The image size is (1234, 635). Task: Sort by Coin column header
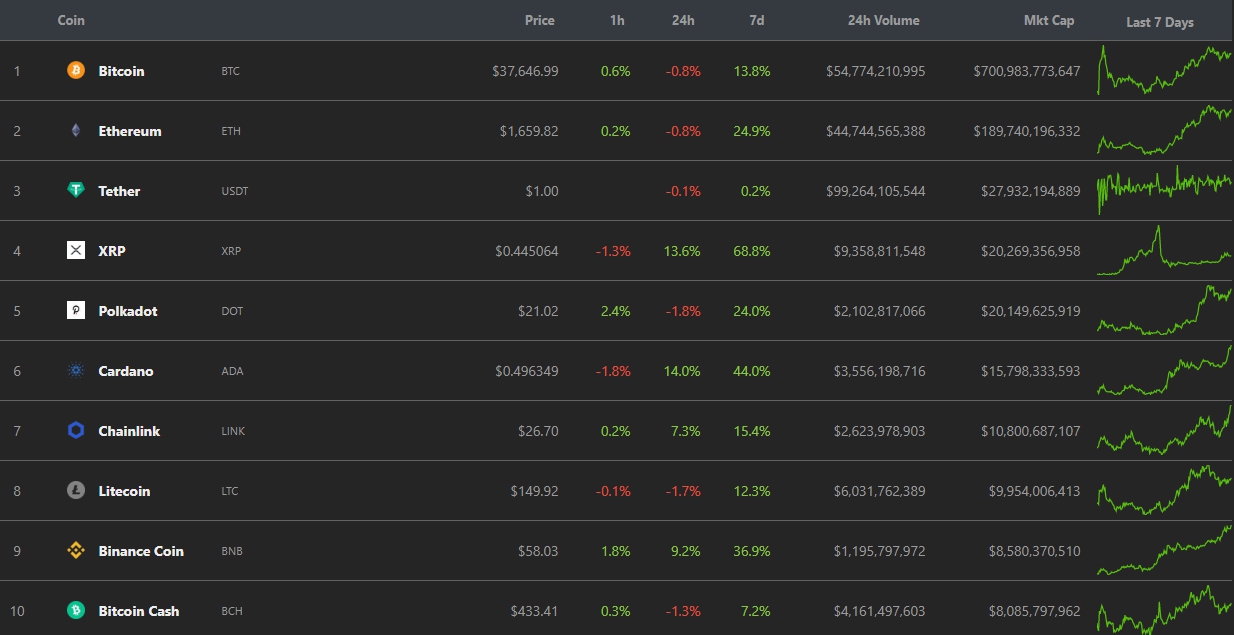pos(71,20)
